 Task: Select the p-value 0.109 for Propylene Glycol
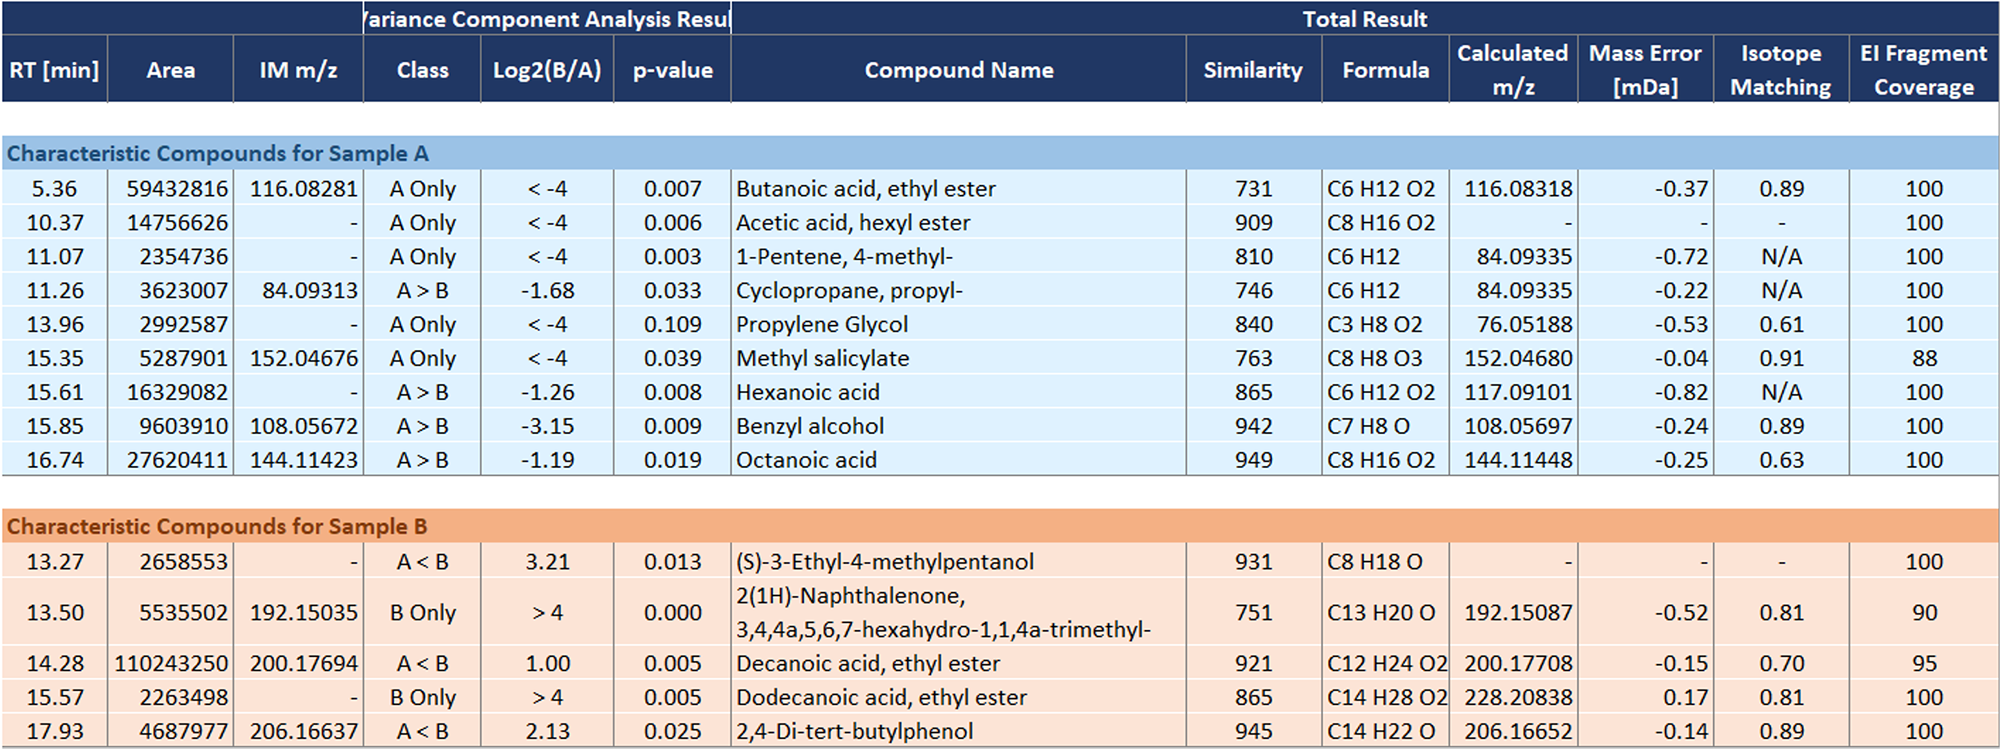point(672,324)
